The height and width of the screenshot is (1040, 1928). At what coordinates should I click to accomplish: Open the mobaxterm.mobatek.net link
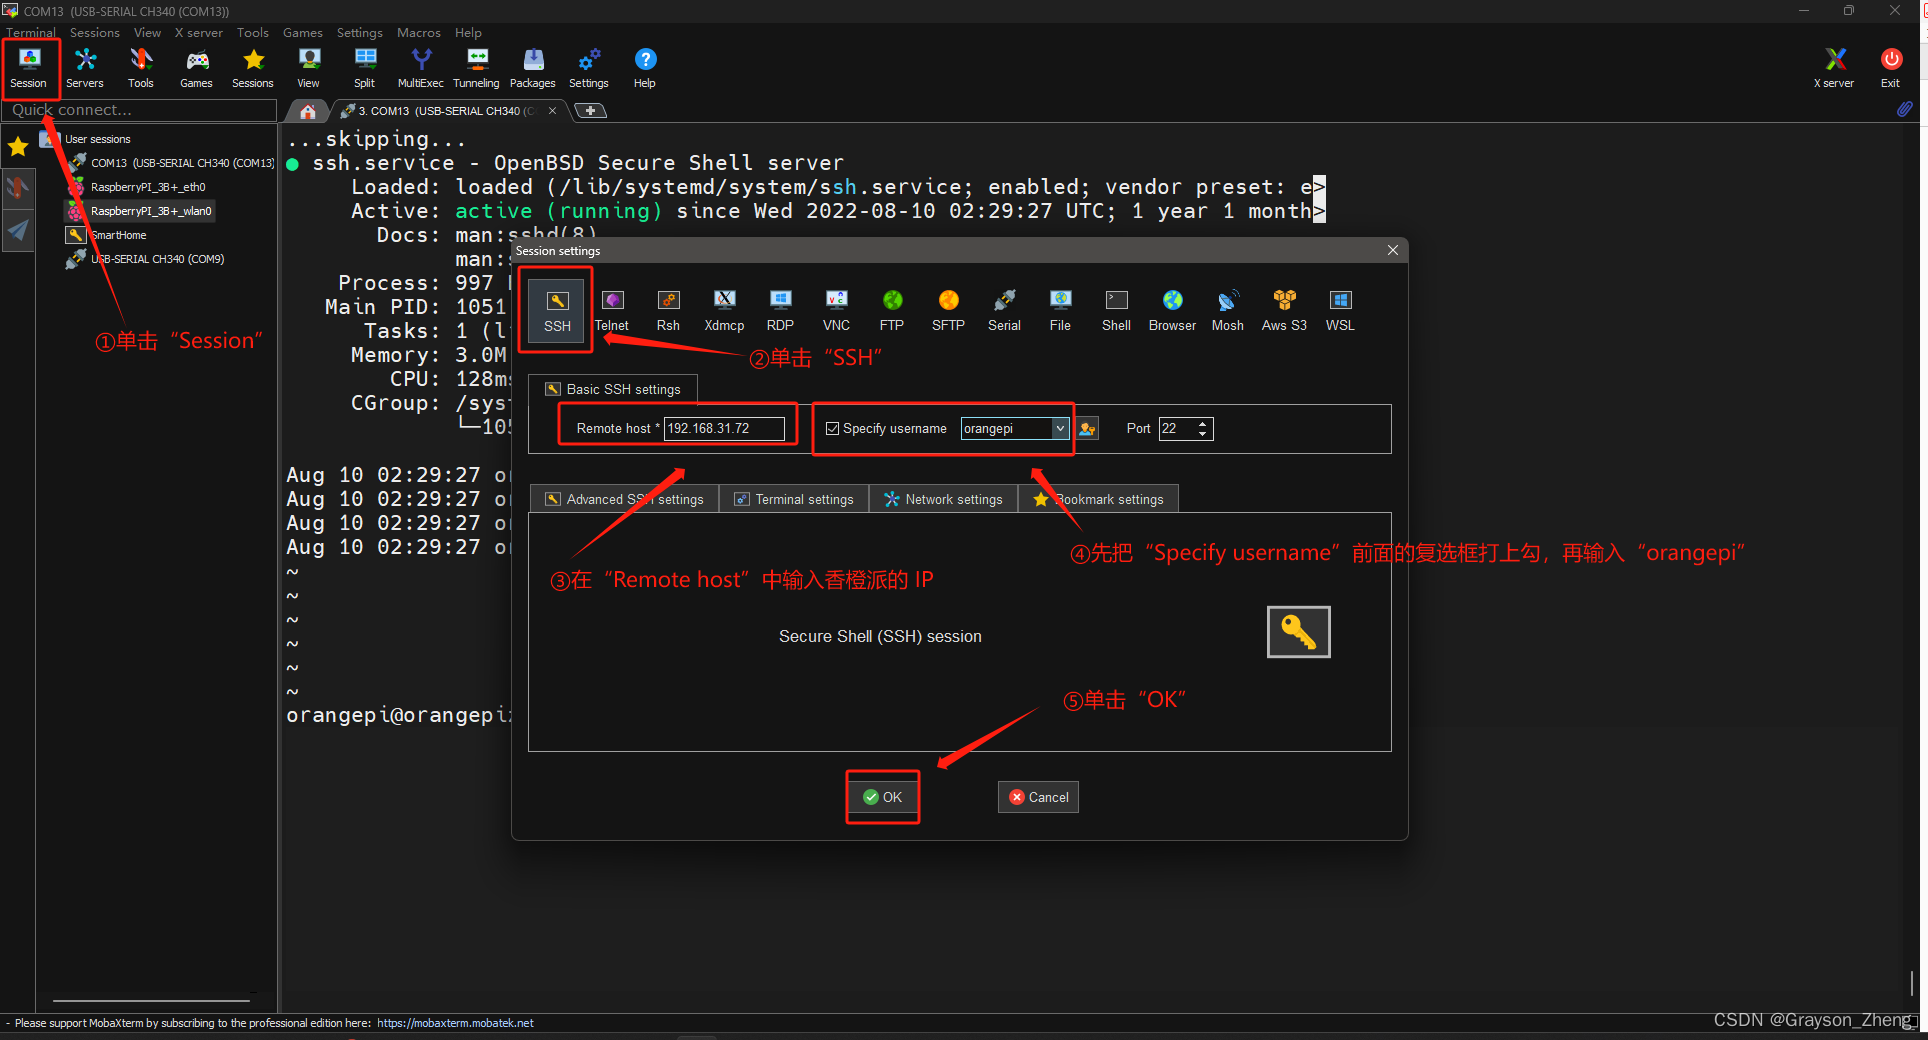[455, 1023]
